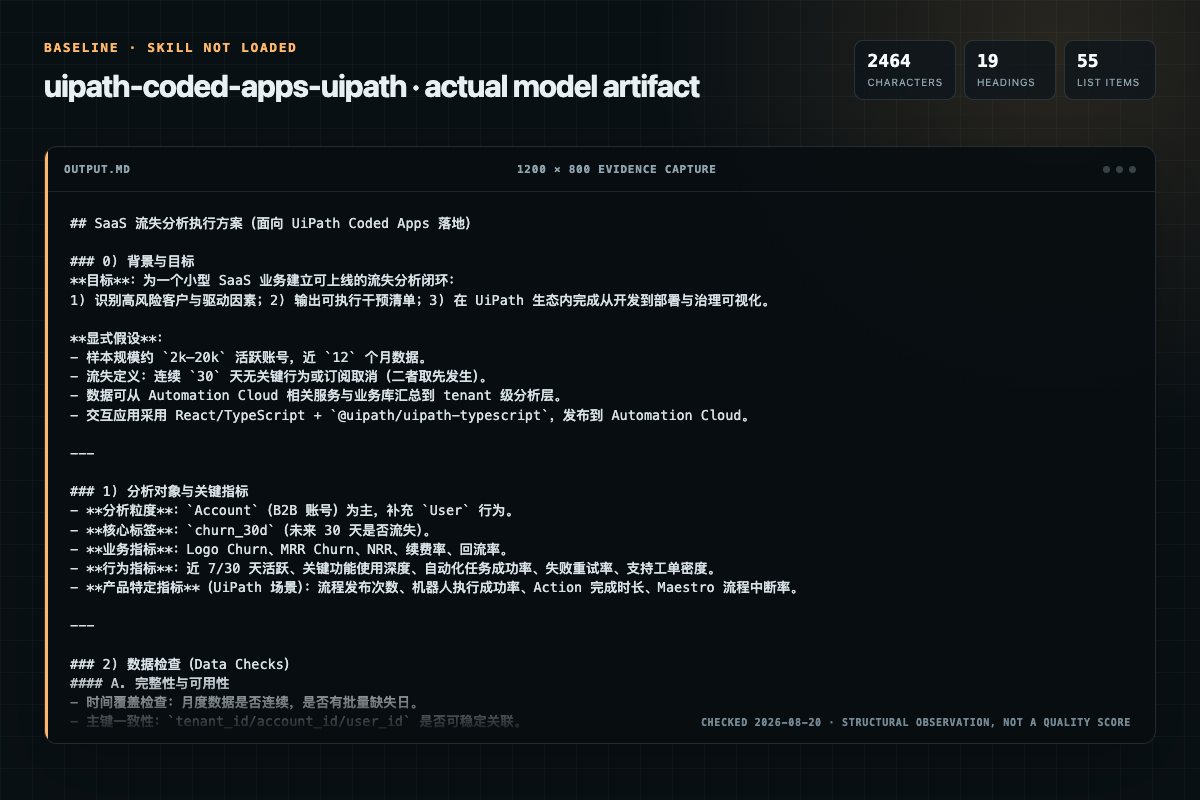Click the three-dot menu in the panel header
This screenshot has height=800, width=1200.
point(1119,169)
